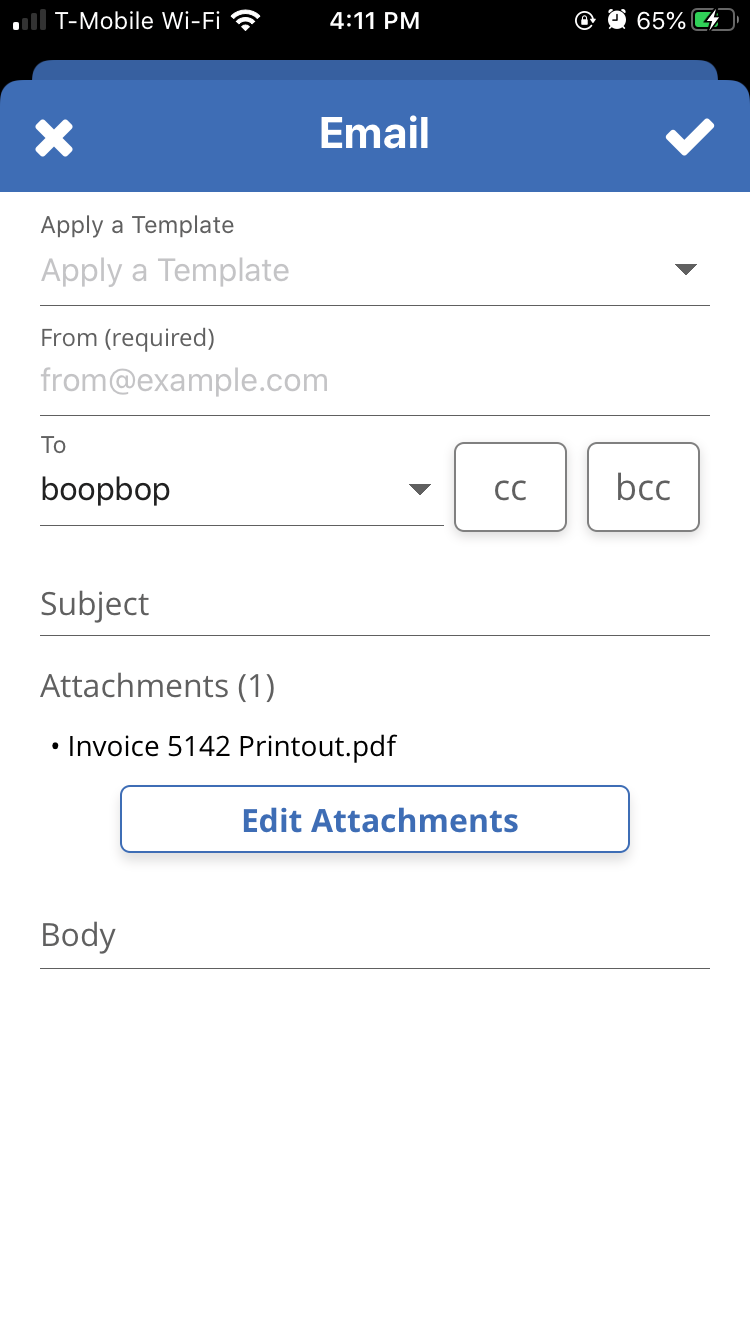Viewport: 750px width, 1334px height.
Task: Tap into the Subject field
Action: (x=374, y=604)
